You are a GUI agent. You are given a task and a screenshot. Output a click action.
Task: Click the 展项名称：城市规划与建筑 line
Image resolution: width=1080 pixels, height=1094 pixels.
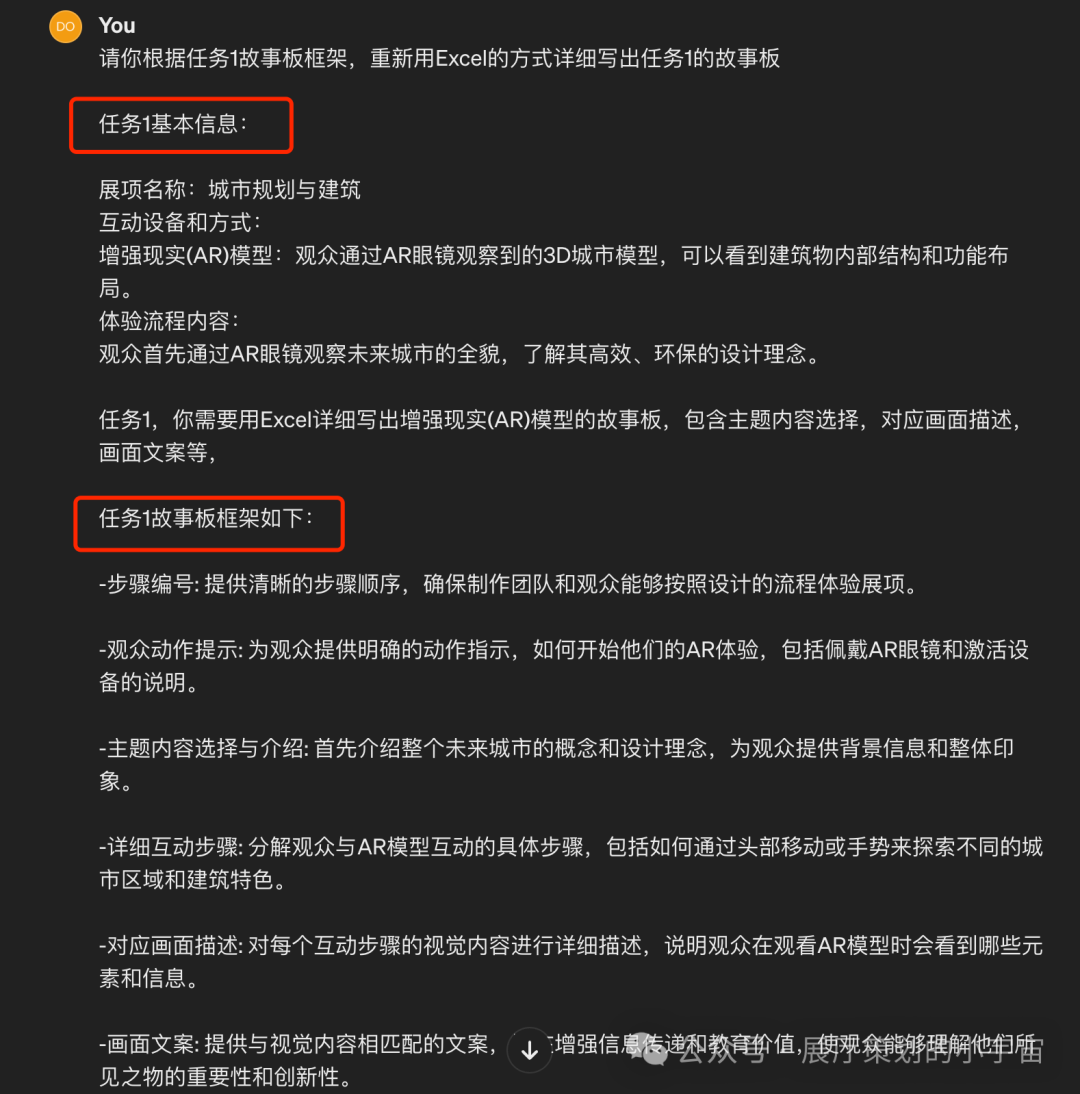[230, 189]
